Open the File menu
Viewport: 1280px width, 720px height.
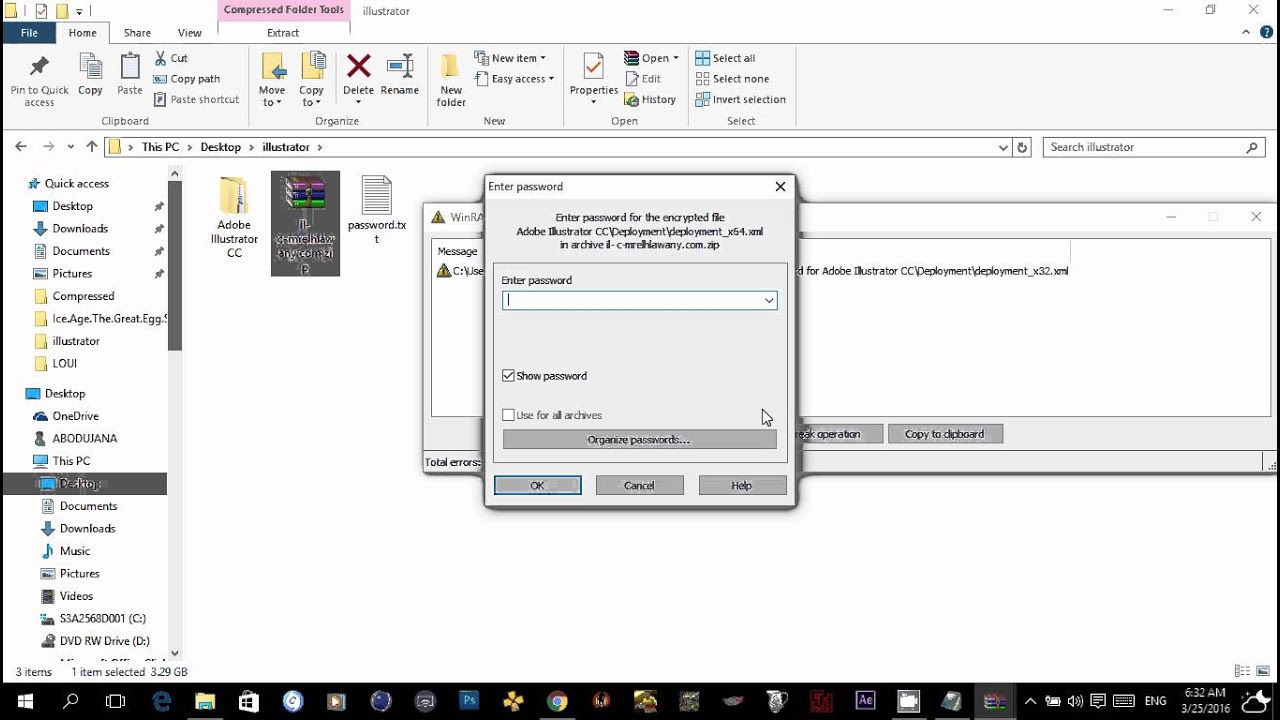click(29, 33)
